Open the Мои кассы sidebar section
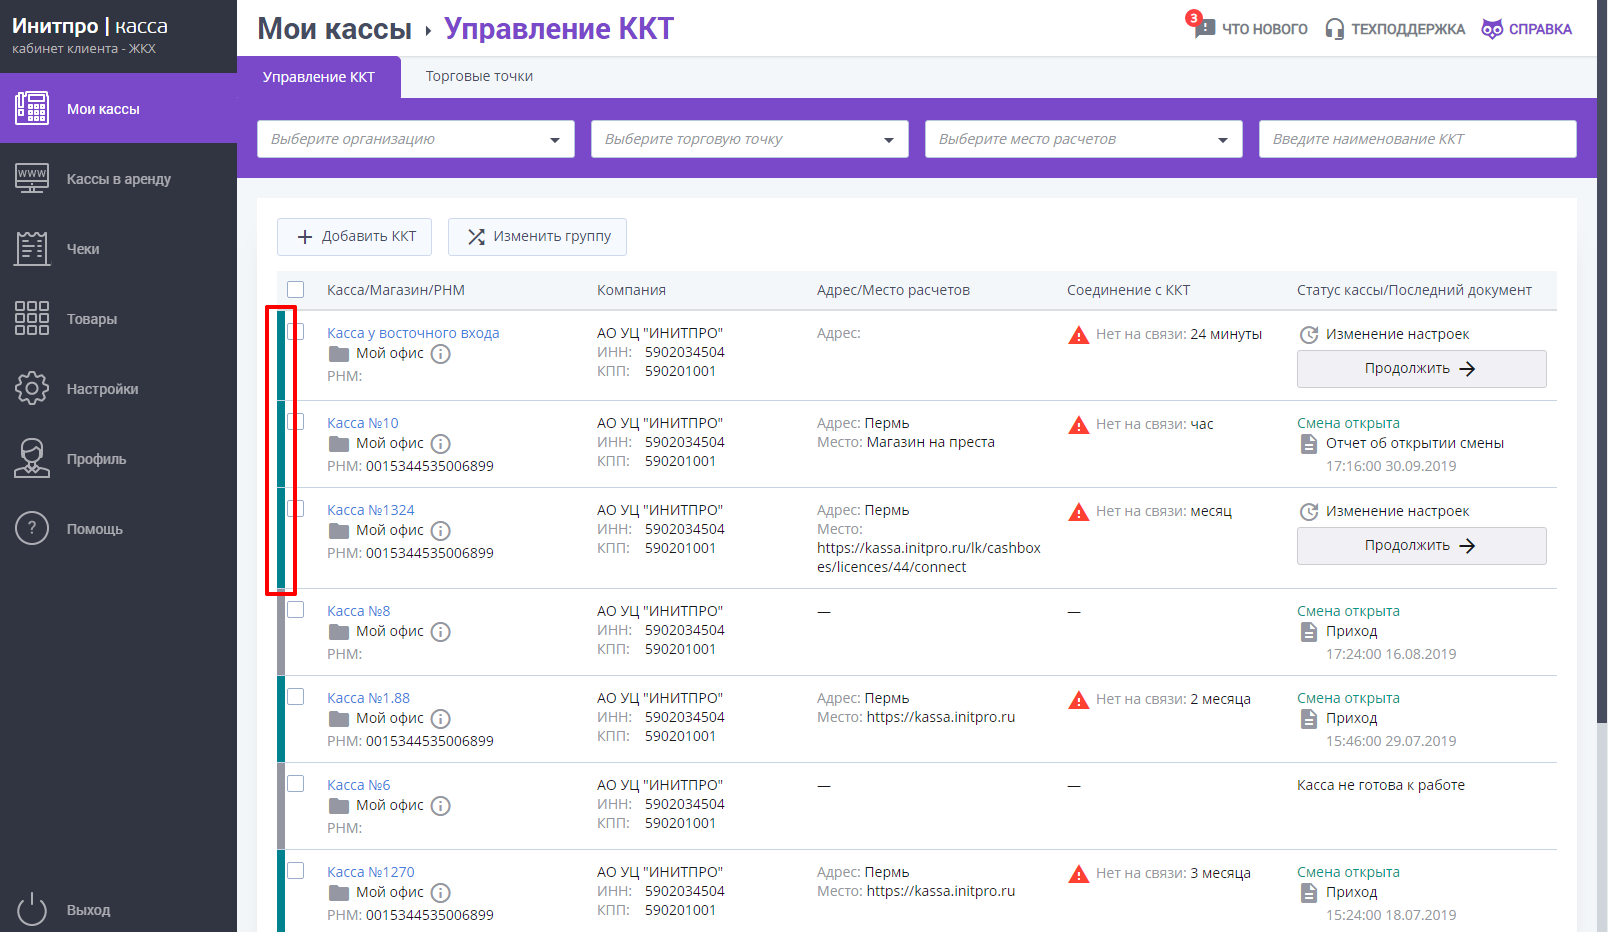The height and width of the screenshot is (932, 1608). tap(118, 108)
